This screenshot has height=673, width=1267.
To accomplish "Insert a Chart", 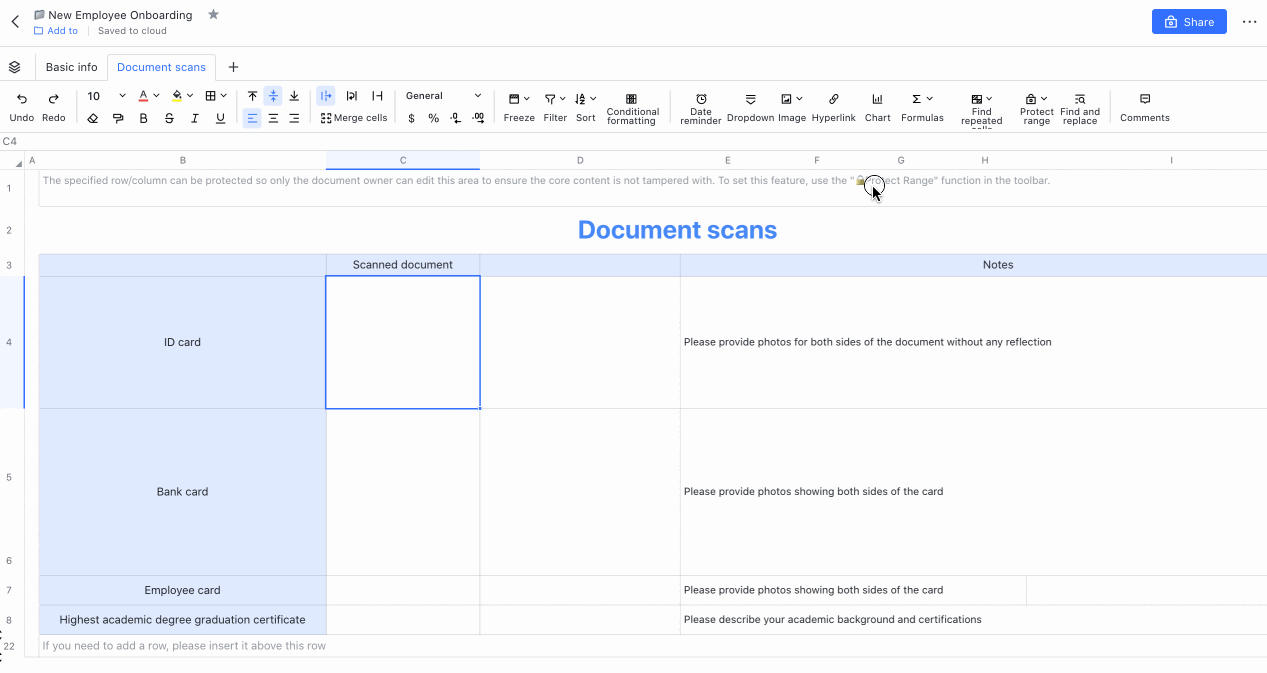I will (876, 107).
